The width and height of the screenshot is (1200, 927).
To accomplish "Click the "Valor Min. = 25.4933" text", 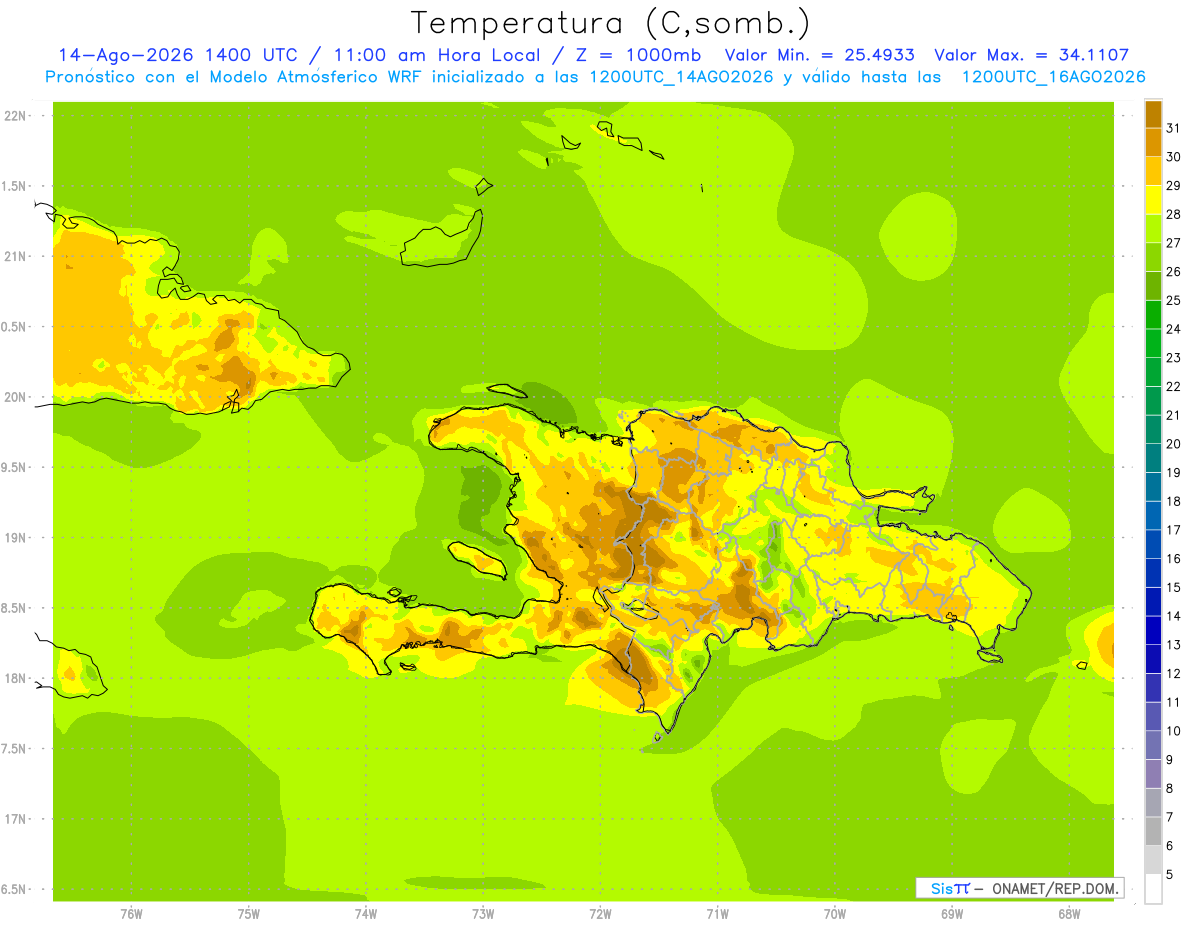I will (x=819, y=55).
